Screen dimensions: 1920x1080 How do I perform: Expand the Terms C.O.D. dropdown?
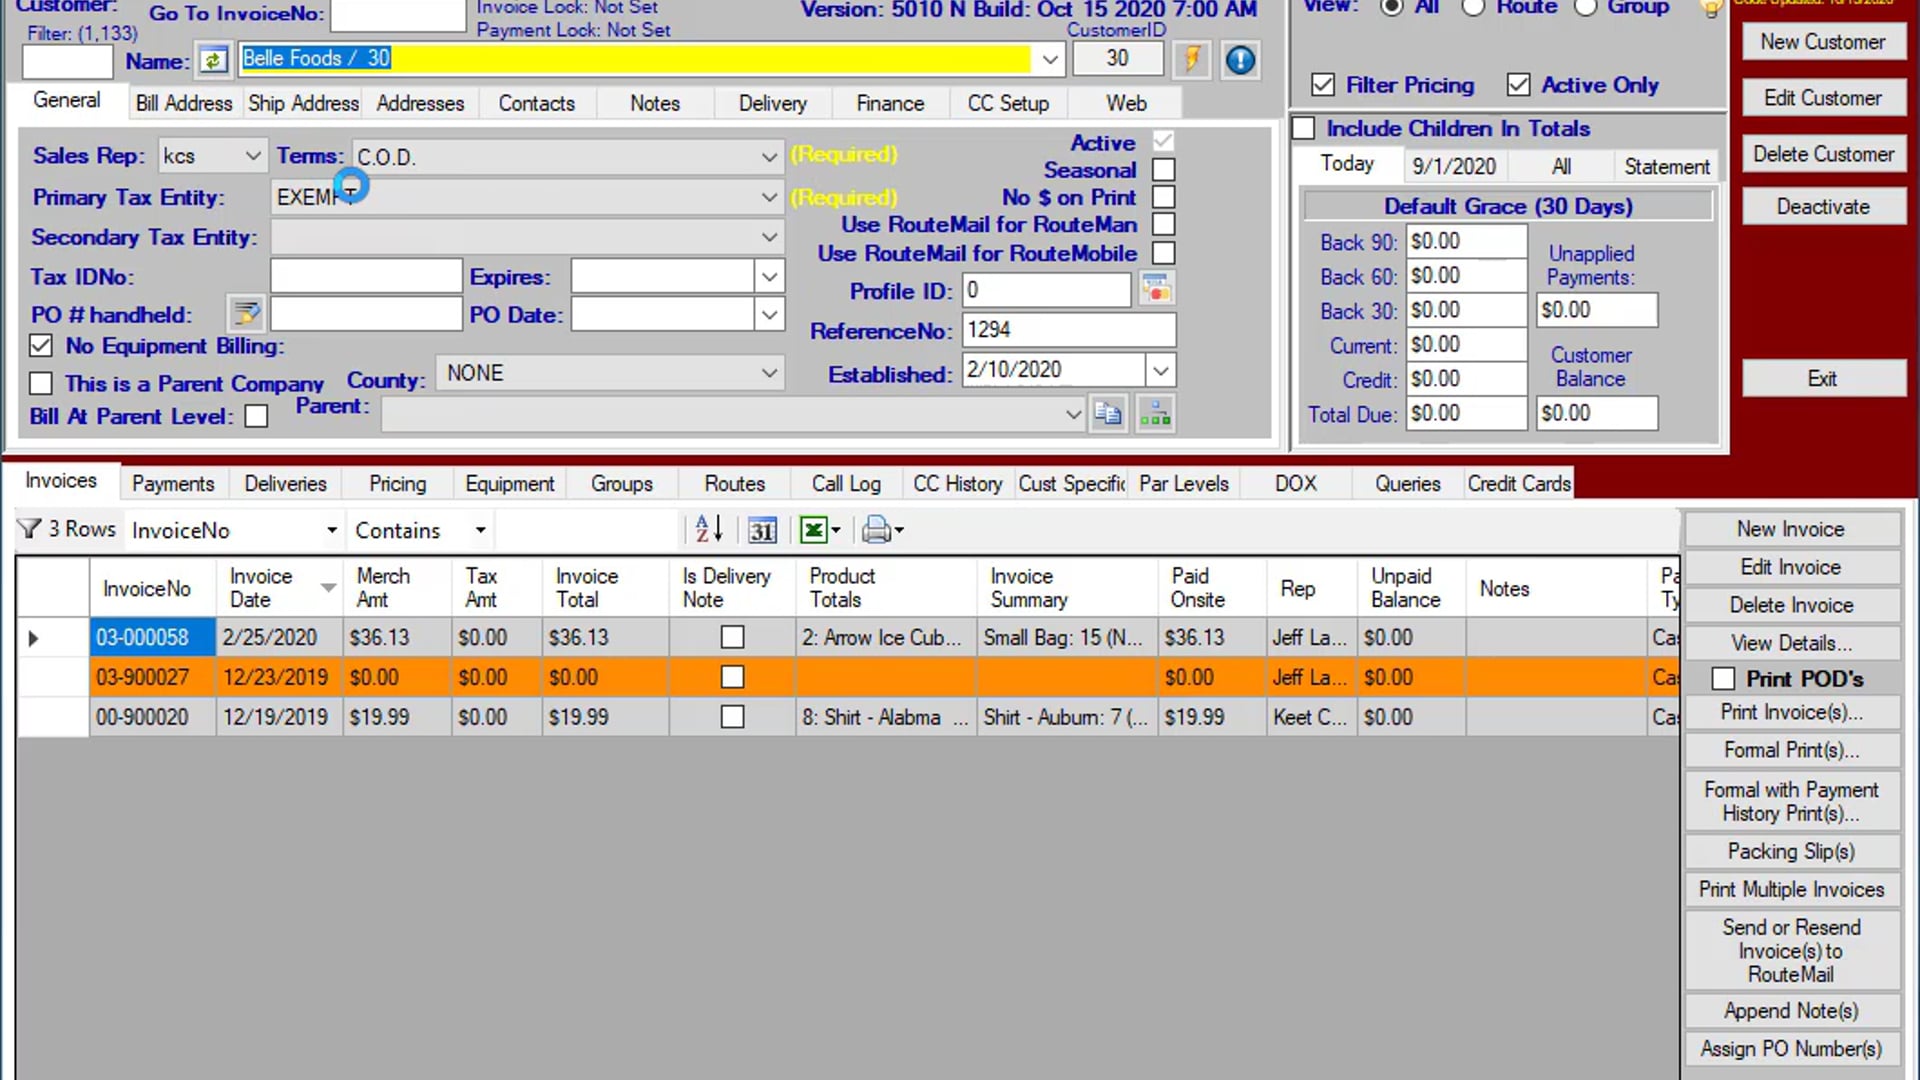pos(769,157)
